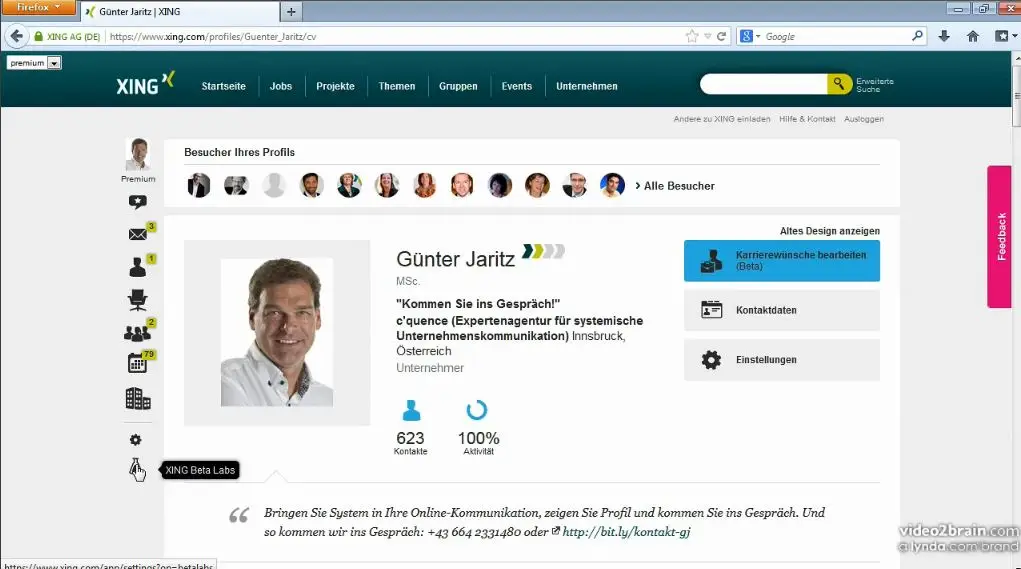
Task: Open the Google search engine dropdown arrow
Action: [x=758, y=36]
